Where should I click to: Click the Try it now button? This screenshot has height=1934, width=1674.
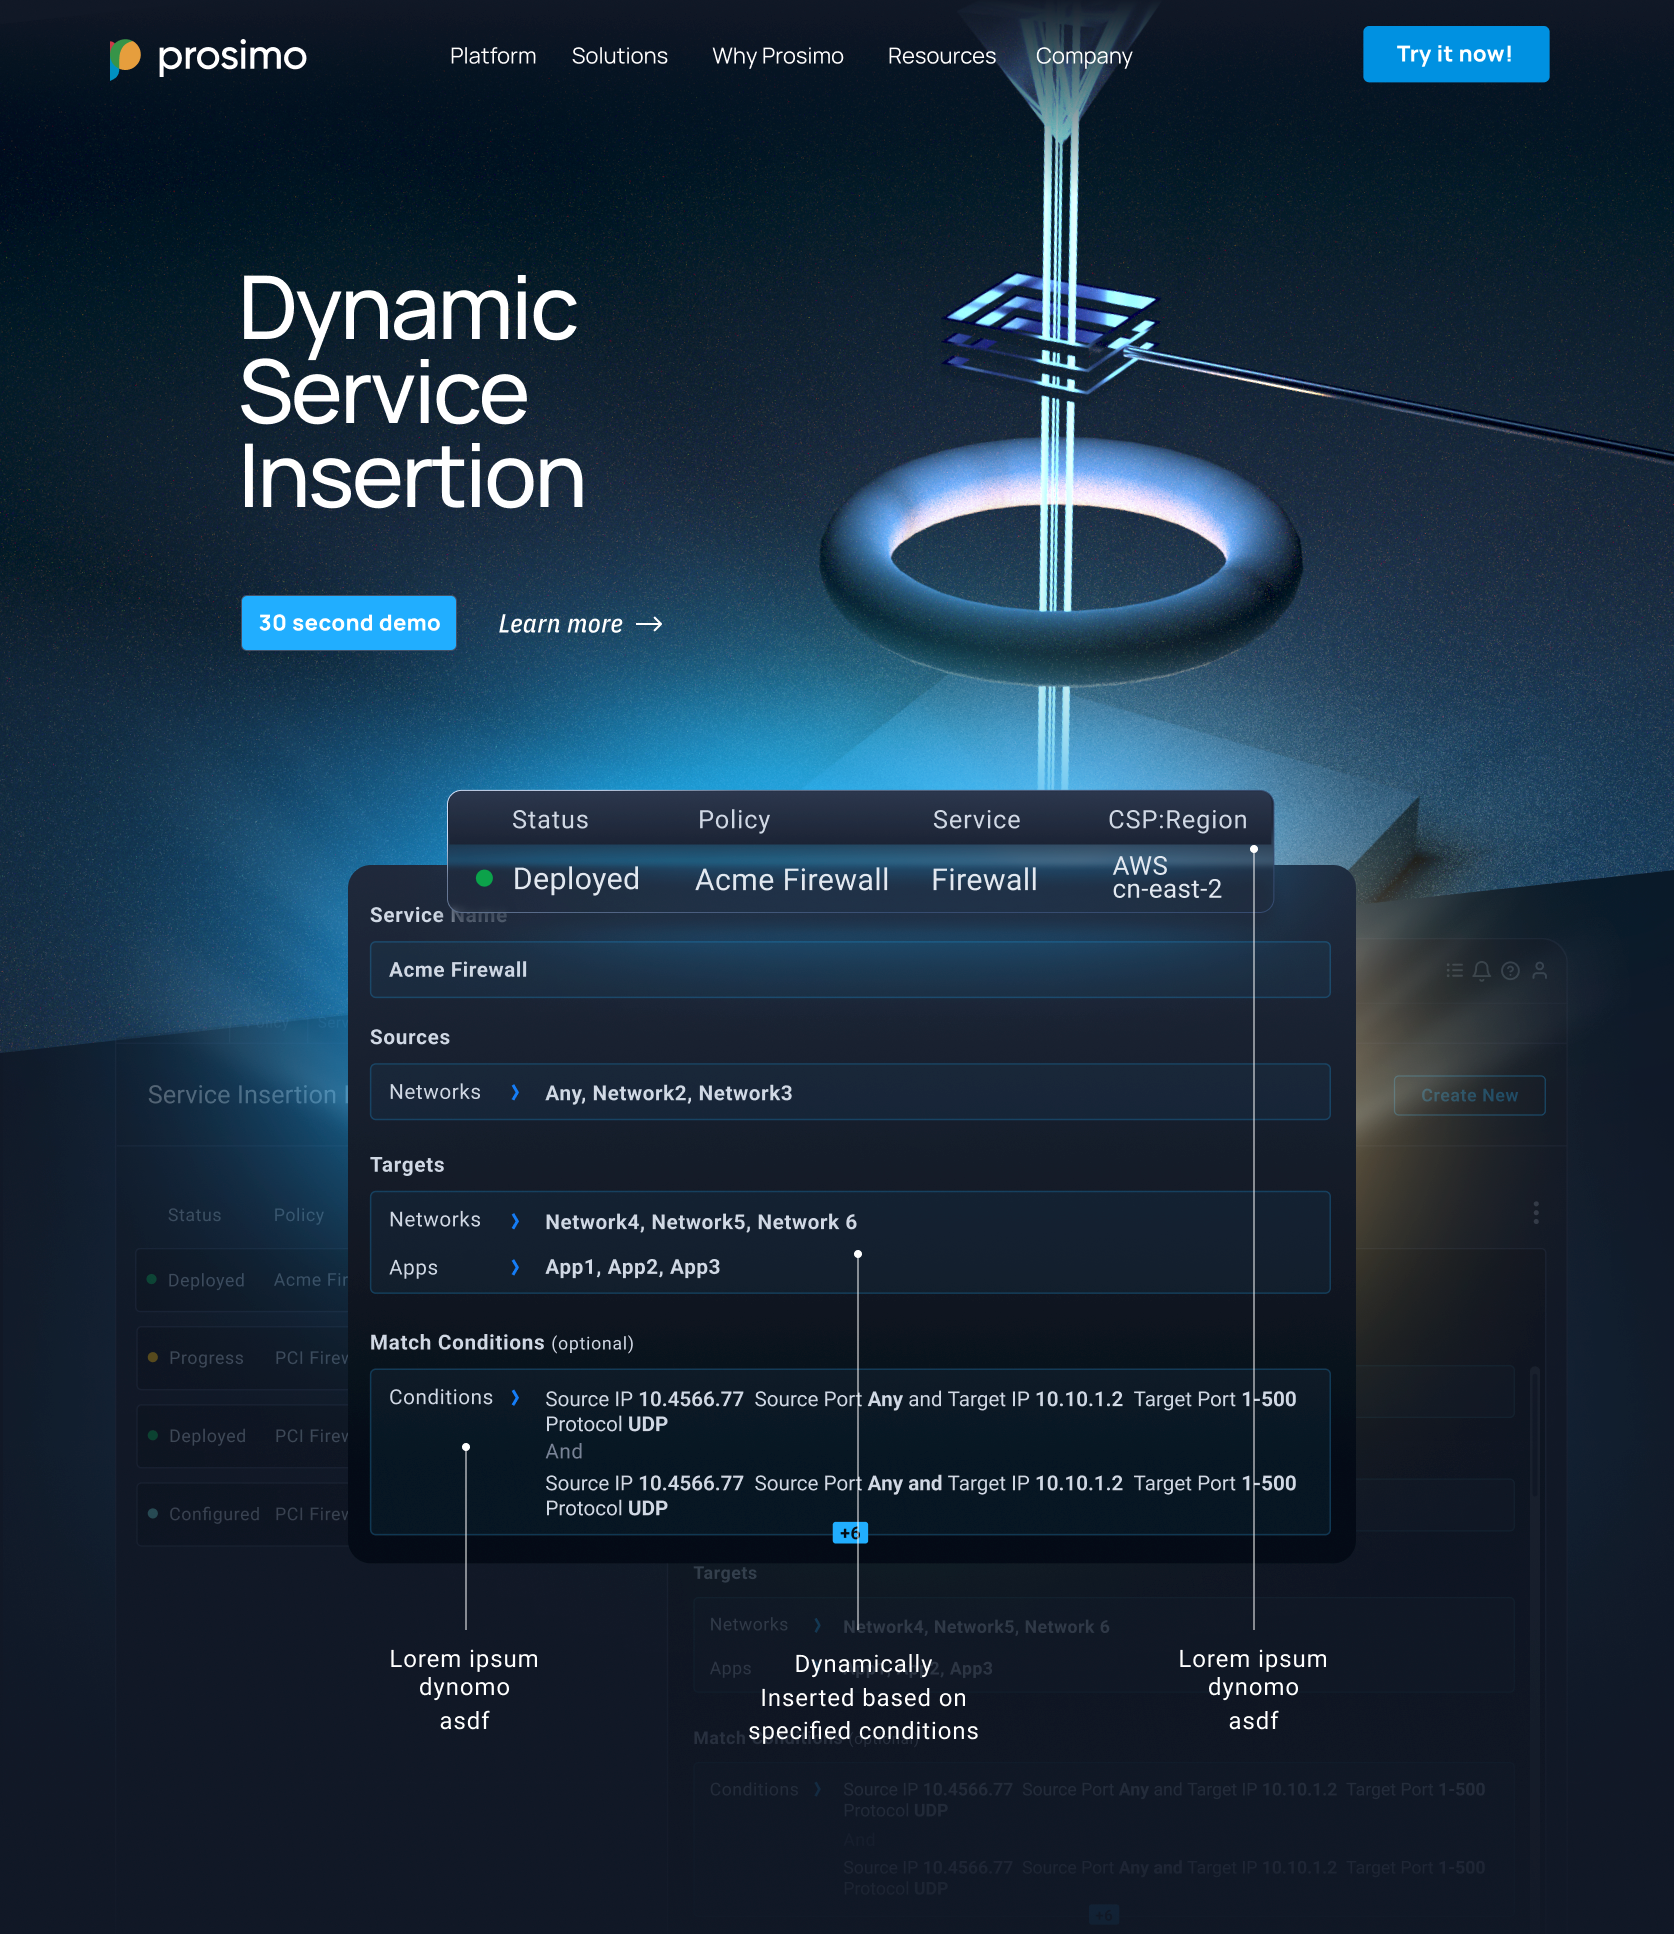coord(1455,54)
